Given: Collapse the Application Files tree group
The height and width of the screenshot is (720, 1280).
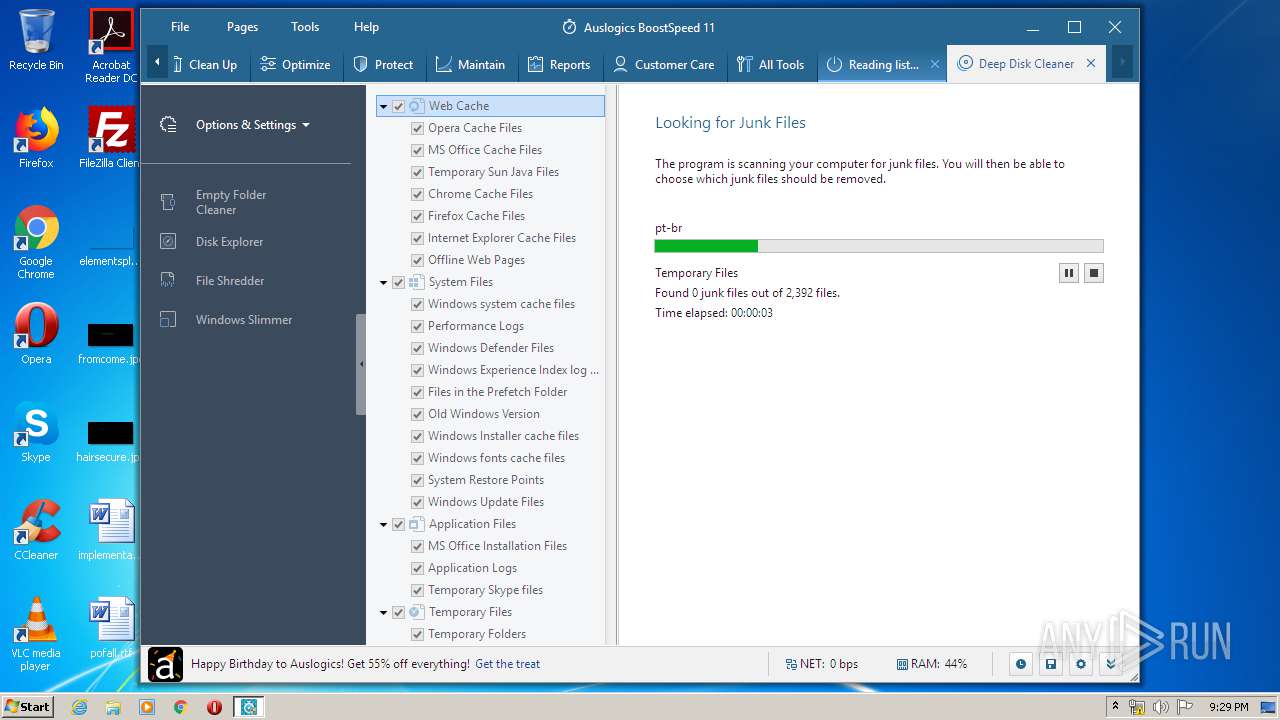Looking at the screenshot, I should [384, 524].
